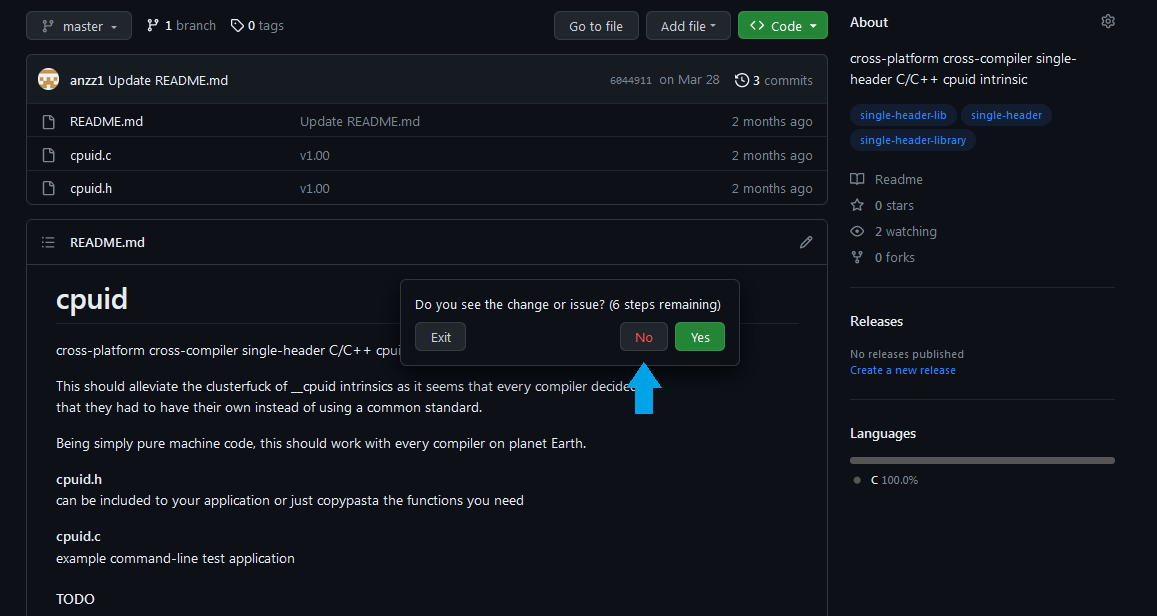The image size is (1157, 616).
Task: Click the anzz1 avatar image
Action: pos(49,80)
